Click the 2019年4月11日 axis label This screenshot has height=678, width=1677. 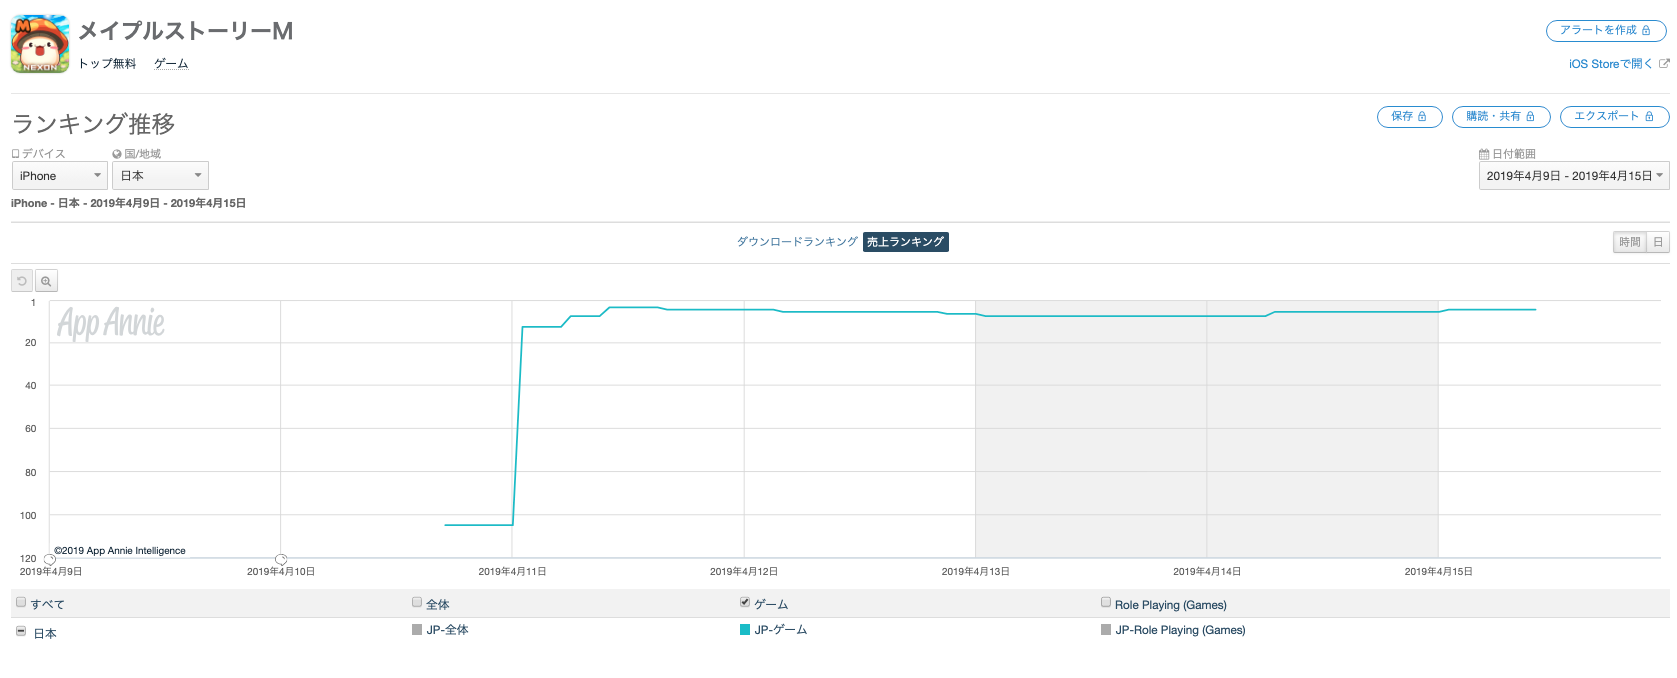512,572
